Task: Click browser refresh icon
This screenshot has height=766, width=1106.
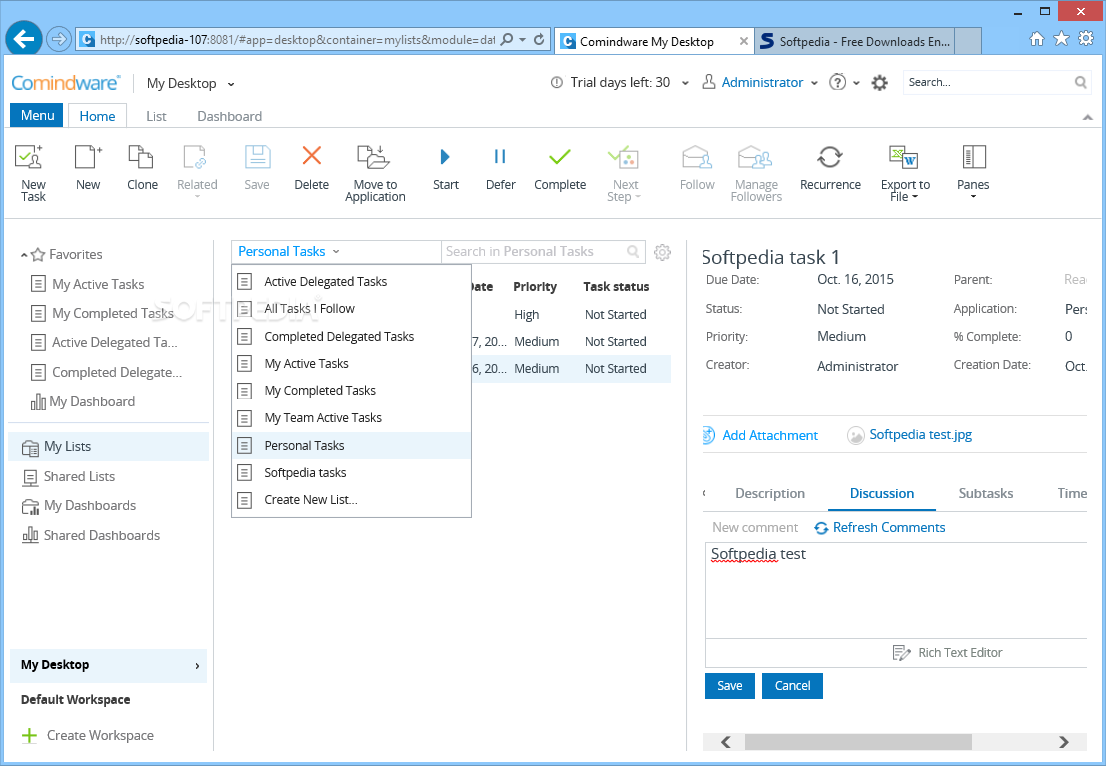Action: (x=539, y=39)
